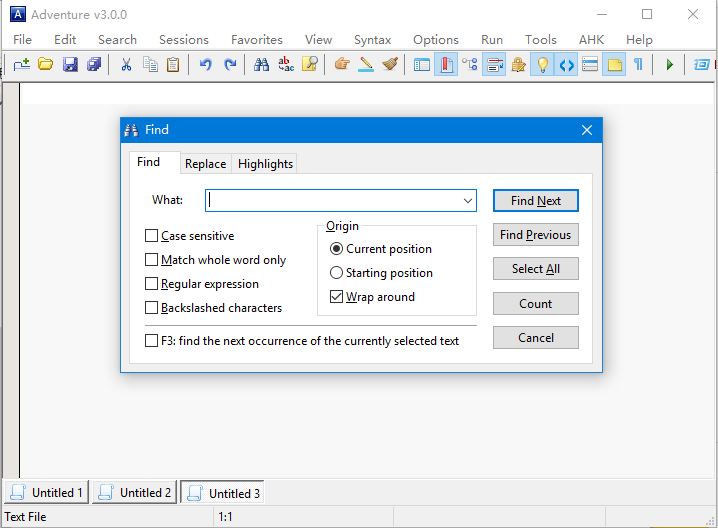Image resolution: width=718 pixels, height=528 pixels.
Task: Uncheck Wrap around option
Action: click(337, 297)
